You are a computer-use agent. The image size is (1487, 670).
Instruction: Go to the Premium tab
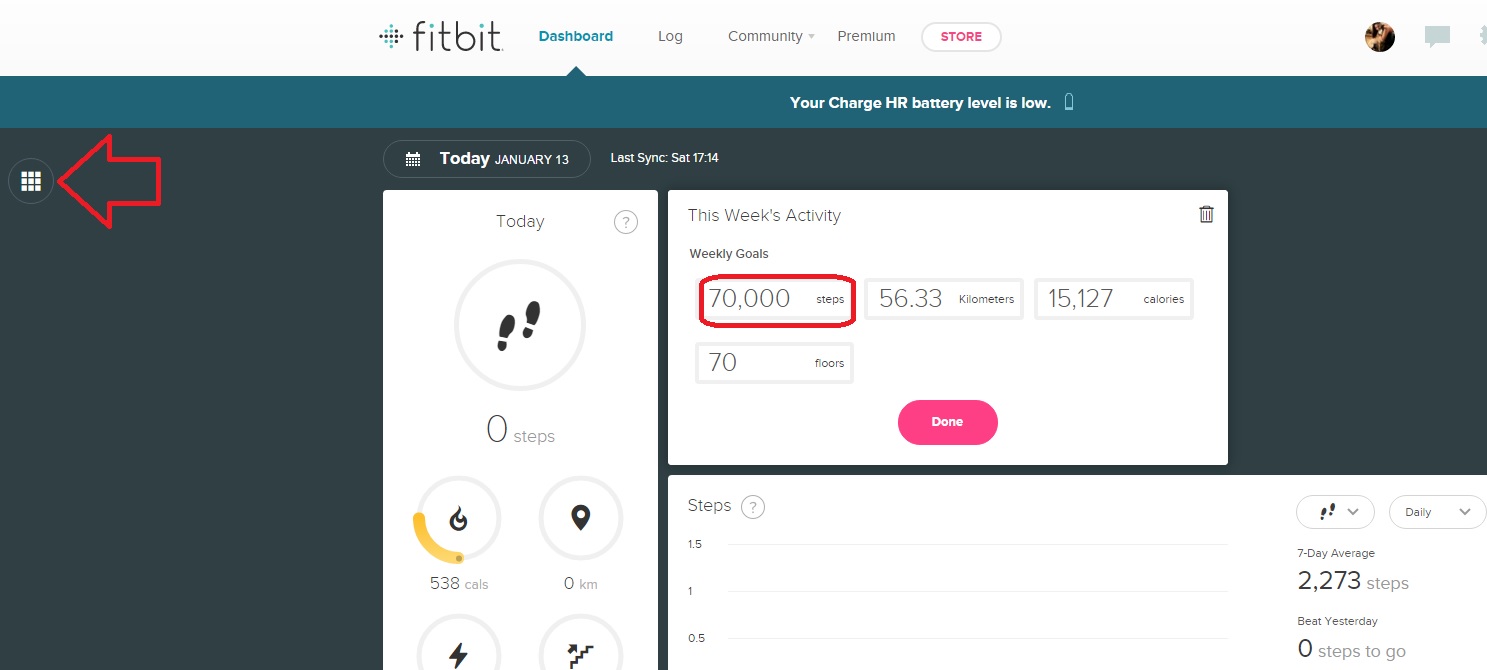click(866, 37)
